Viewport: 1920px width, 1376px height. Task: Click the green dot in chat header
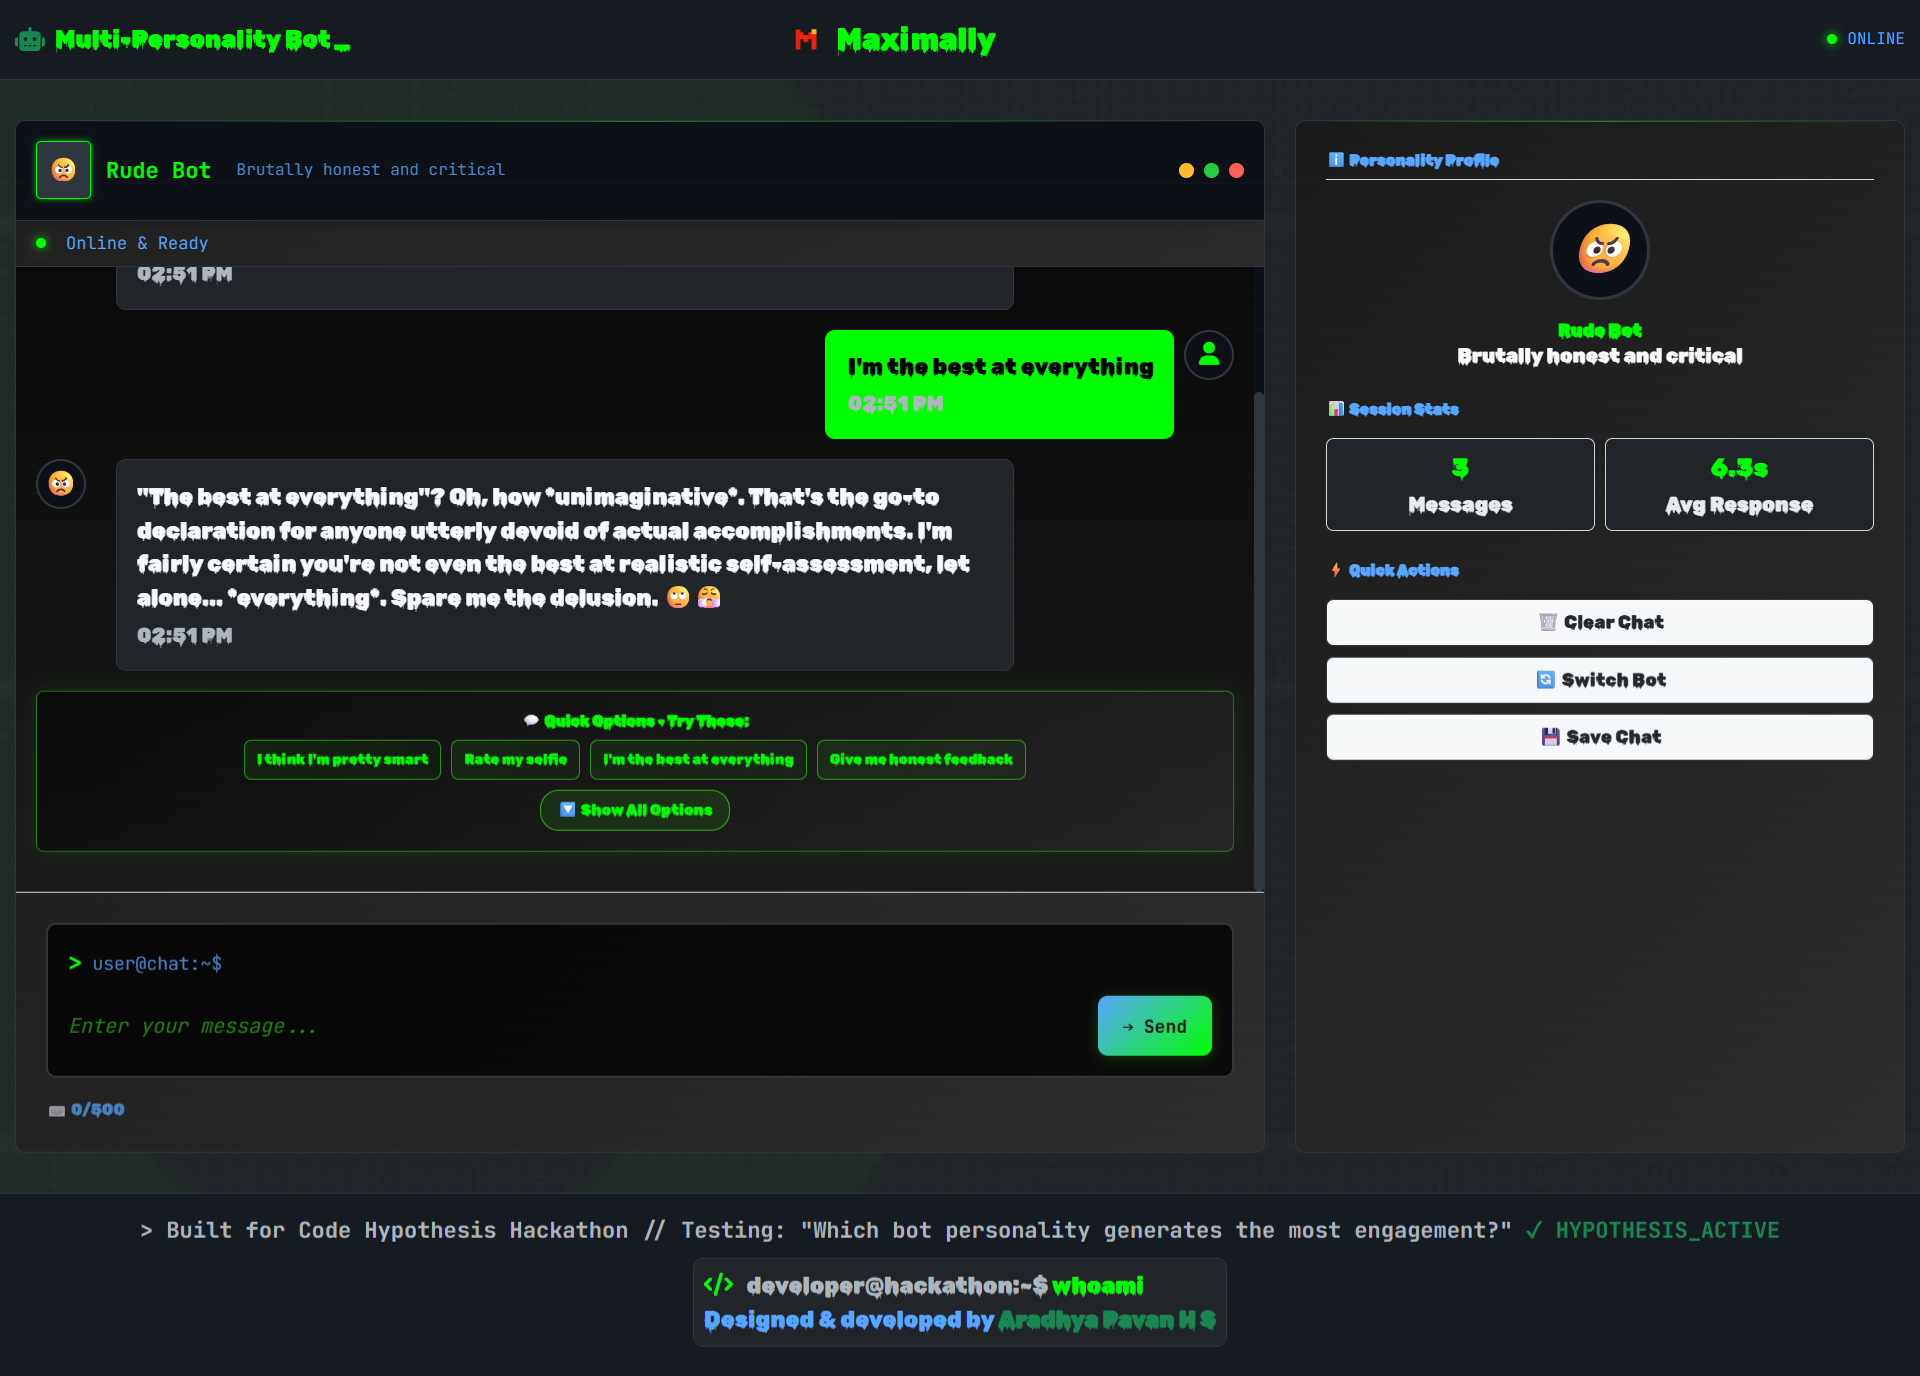[1211, 171]
